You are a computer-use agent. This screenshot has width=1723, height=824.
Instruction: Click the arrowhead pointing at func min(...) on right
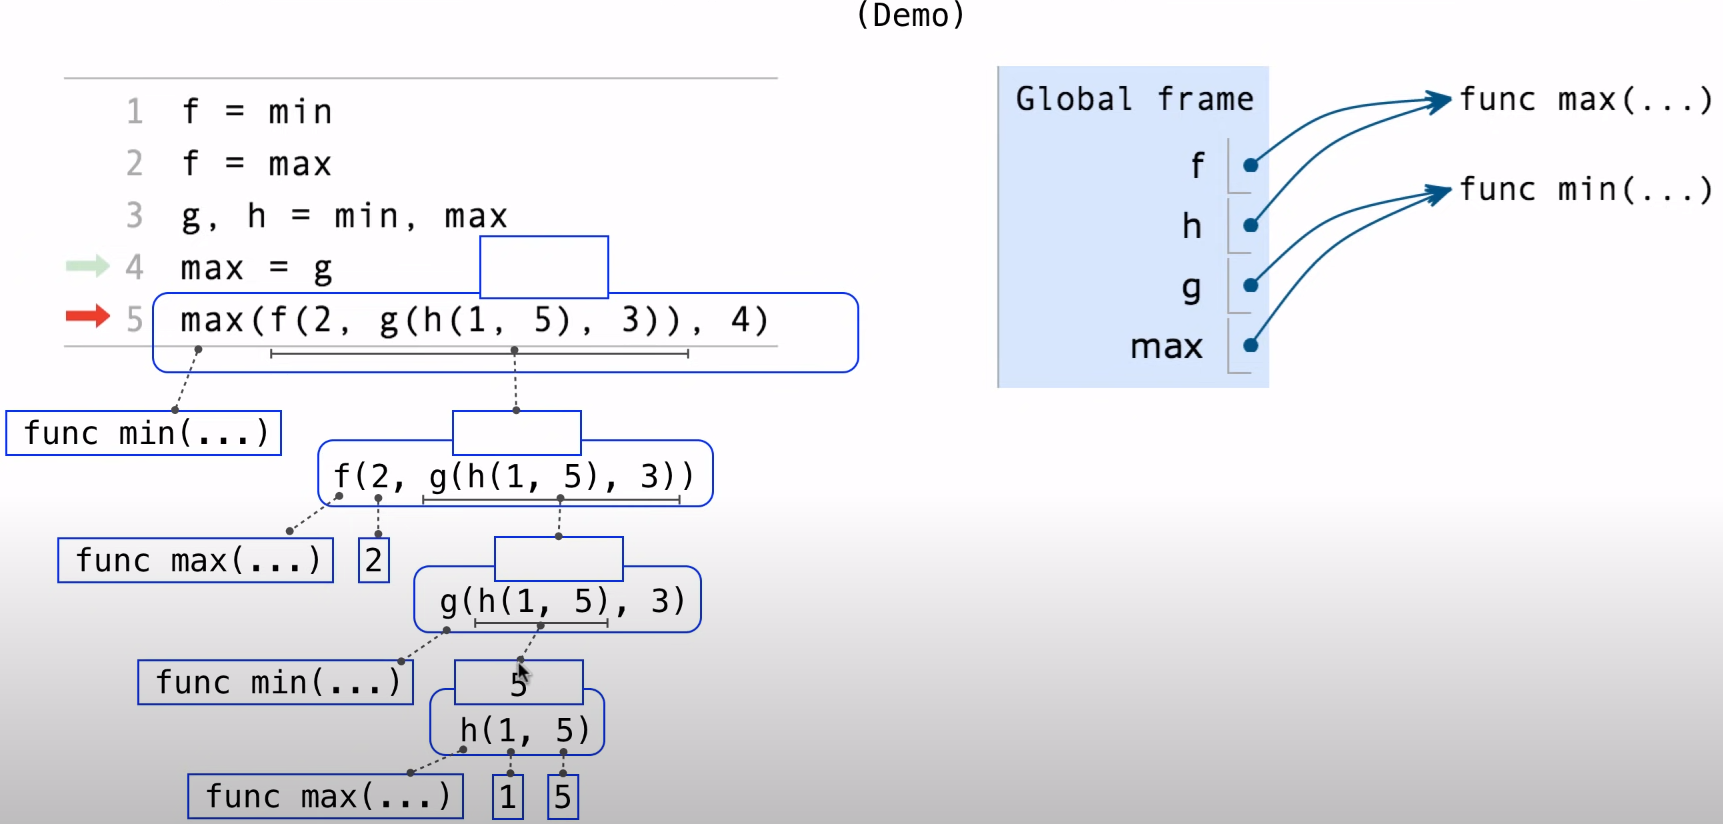coord(1440,190)
